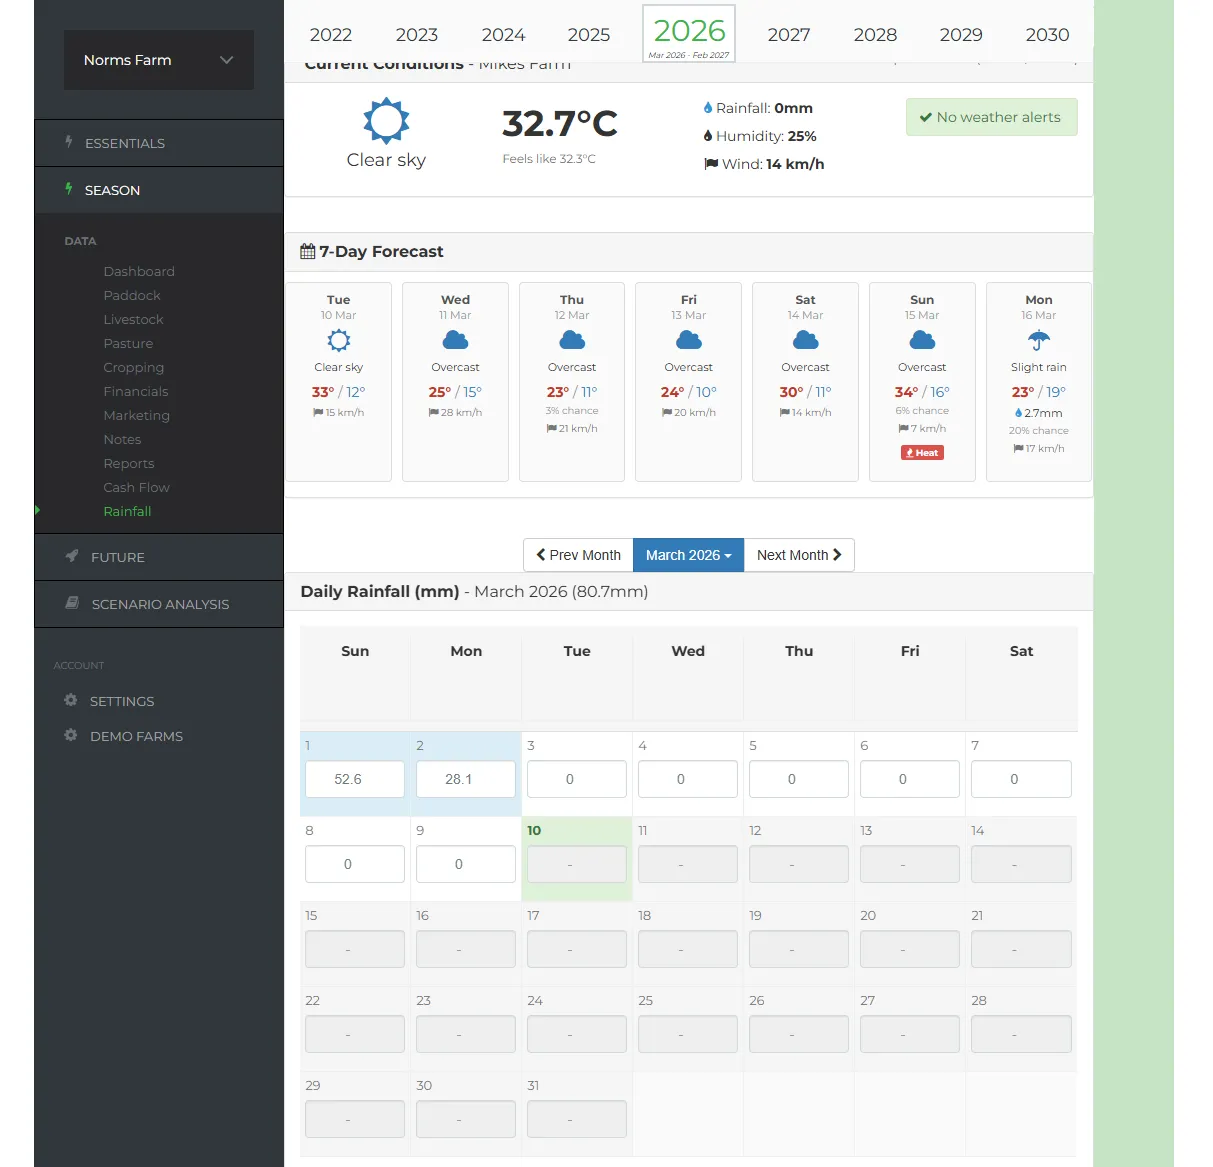Edit the rainfall value for March 1
The width and height of the screenshot is (1213, 1167).
[354, 779]
